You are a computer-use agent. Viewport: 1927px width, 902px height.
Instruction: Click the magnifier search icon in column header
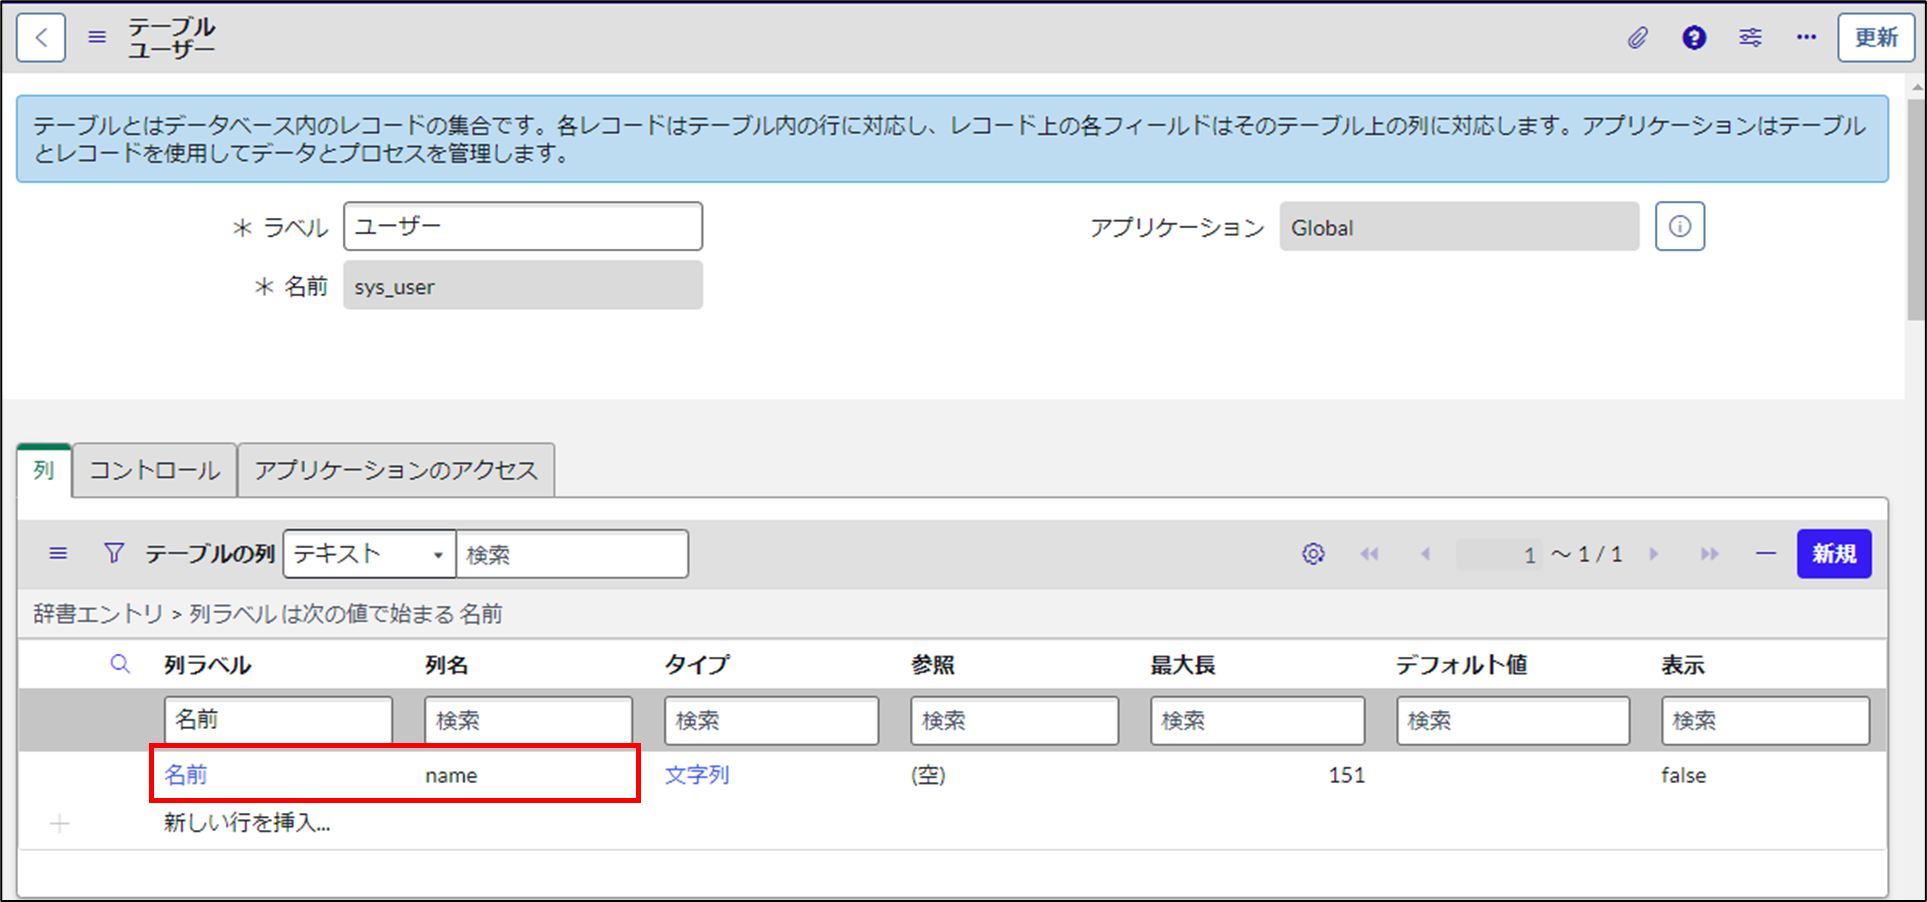click(120, 663)
